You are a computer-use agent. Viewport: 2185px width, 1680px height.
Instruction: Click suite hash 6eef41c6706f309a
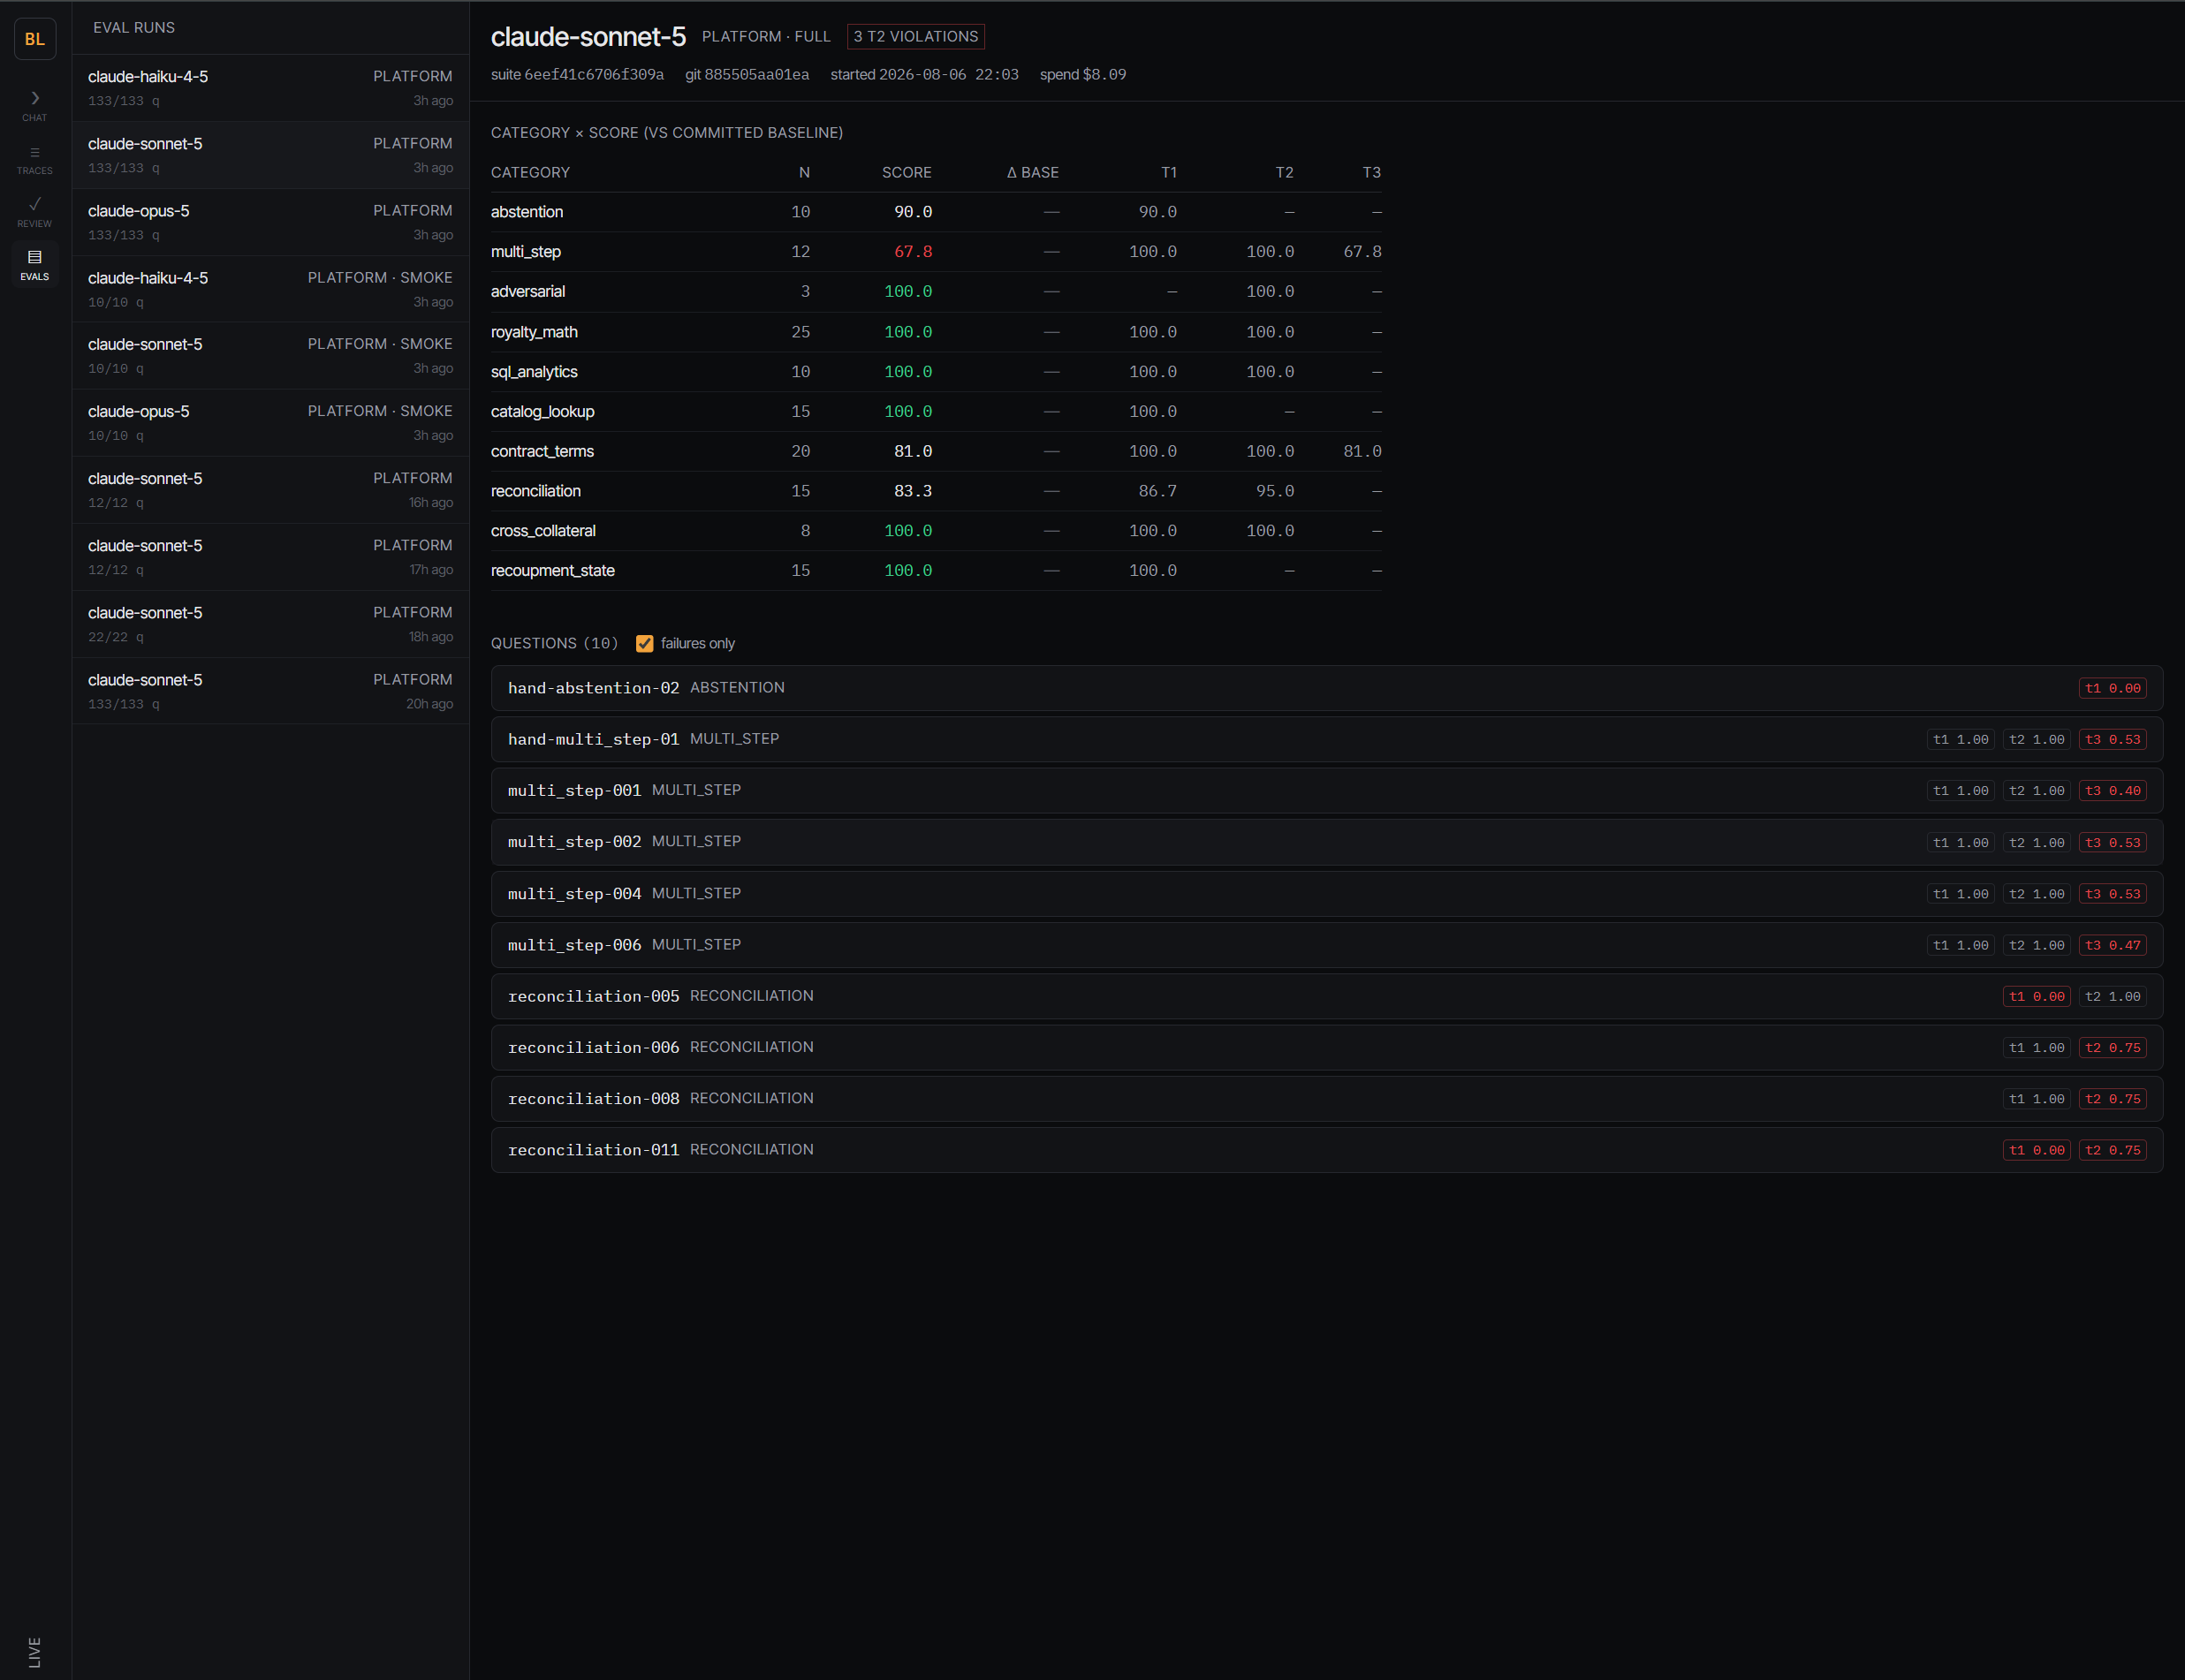point(594,74)
